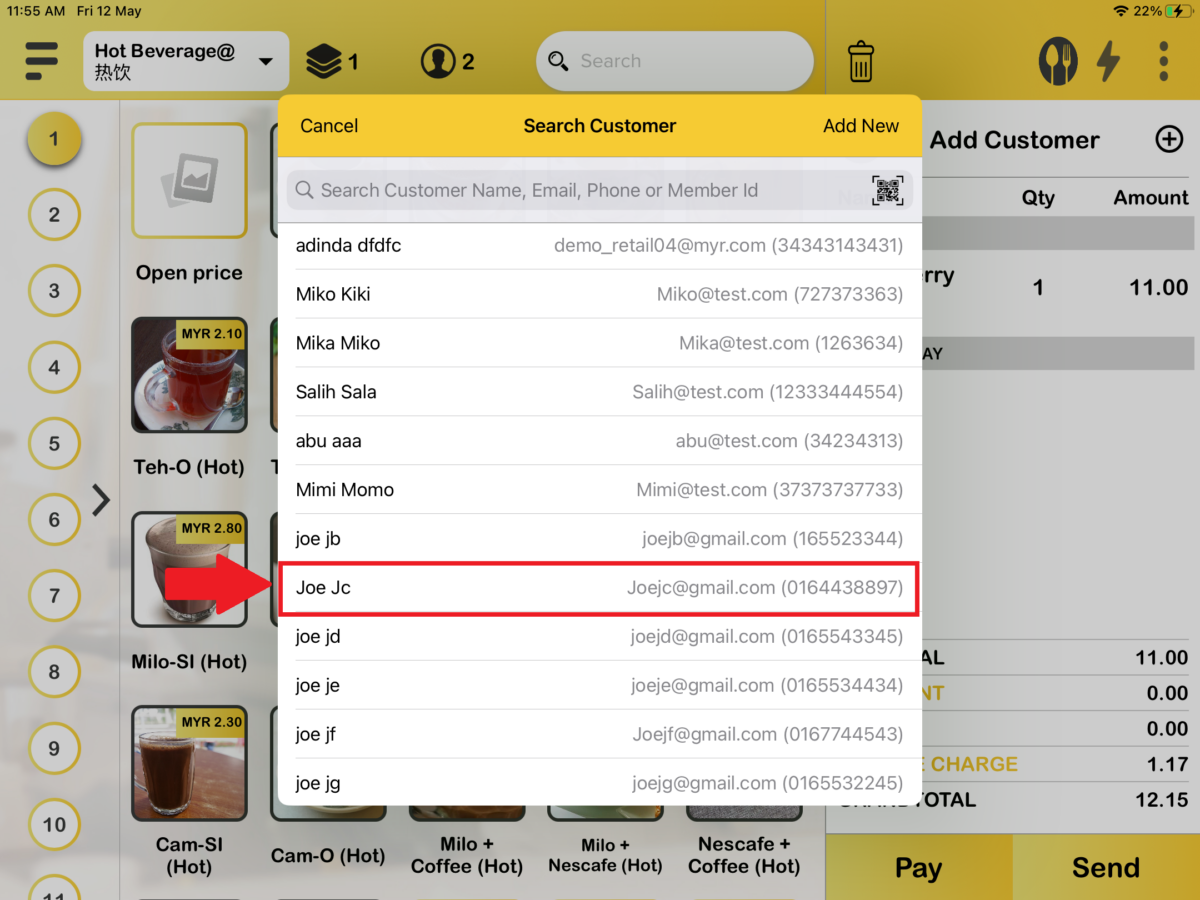Viewport: 1200px width, 900px height.
Task: Switch to order tab 2
Action: coord(54,215)
